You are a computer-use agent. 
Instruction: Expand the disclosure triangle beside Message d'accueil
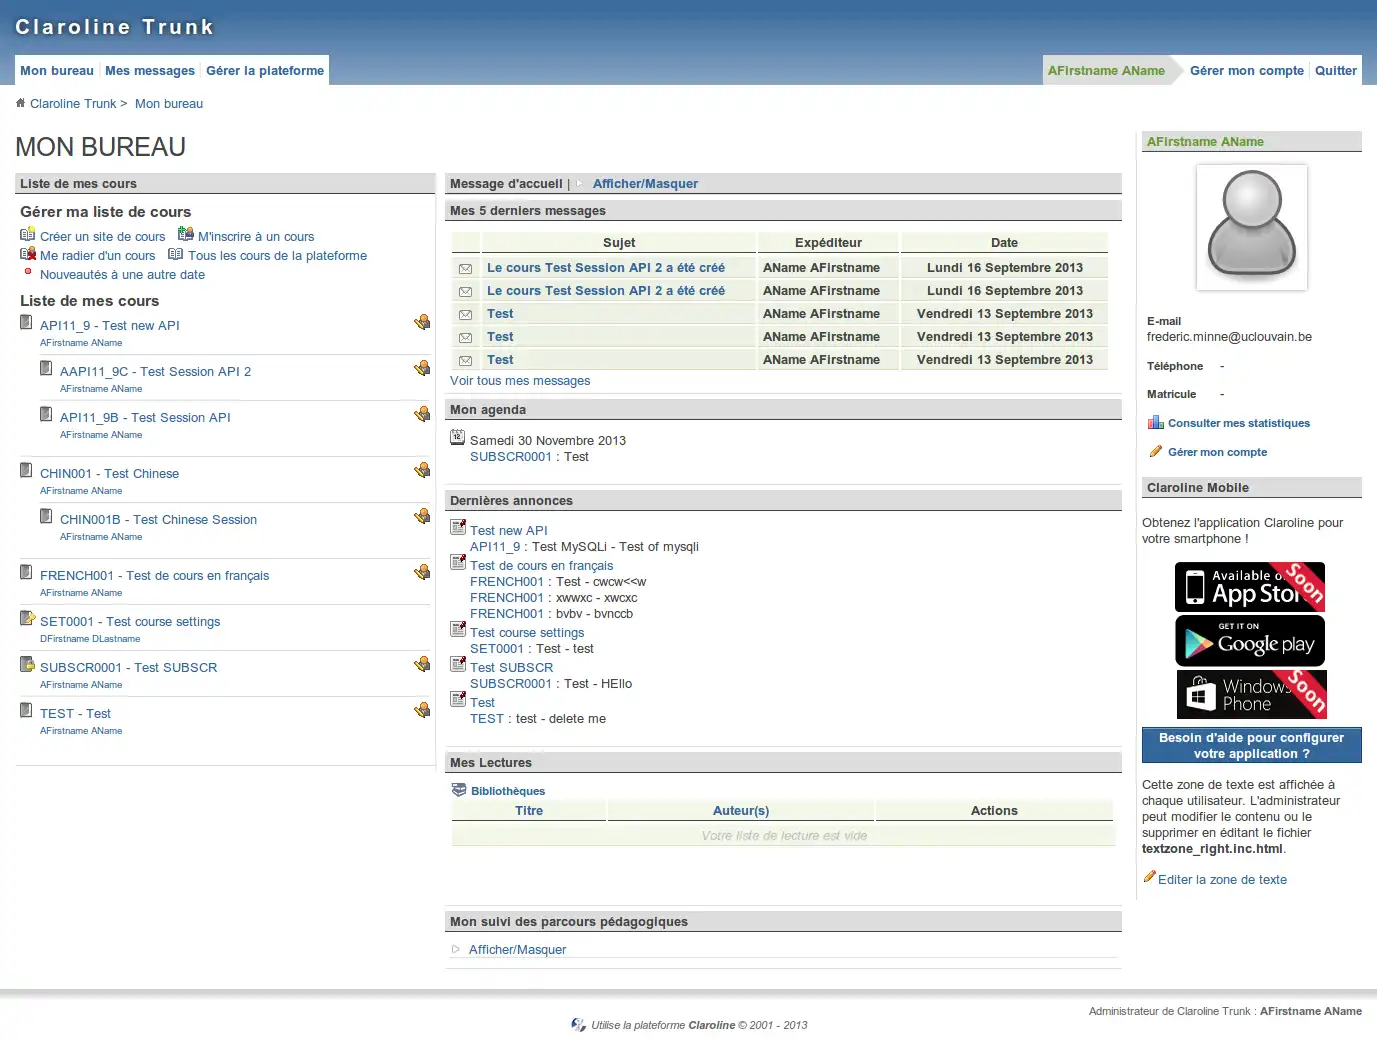[x=579, y=183]
